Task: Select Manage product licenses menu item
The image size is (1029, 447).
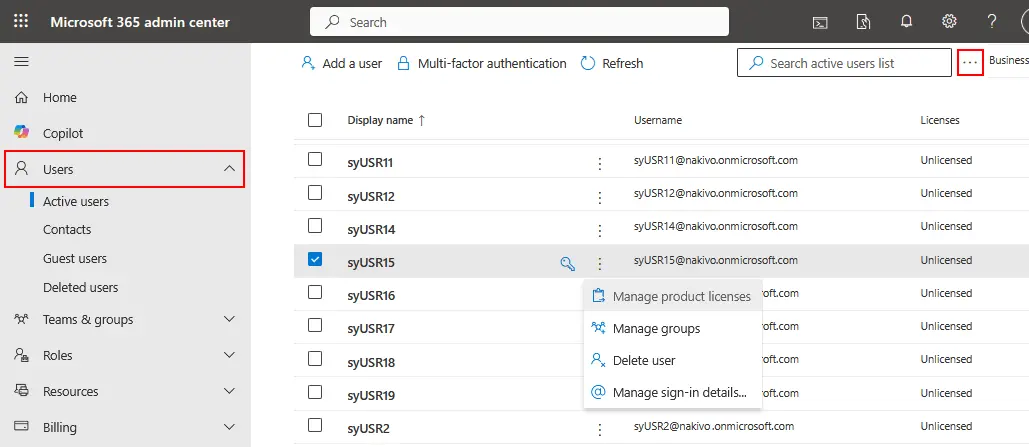Action: (x=673, y=297)
